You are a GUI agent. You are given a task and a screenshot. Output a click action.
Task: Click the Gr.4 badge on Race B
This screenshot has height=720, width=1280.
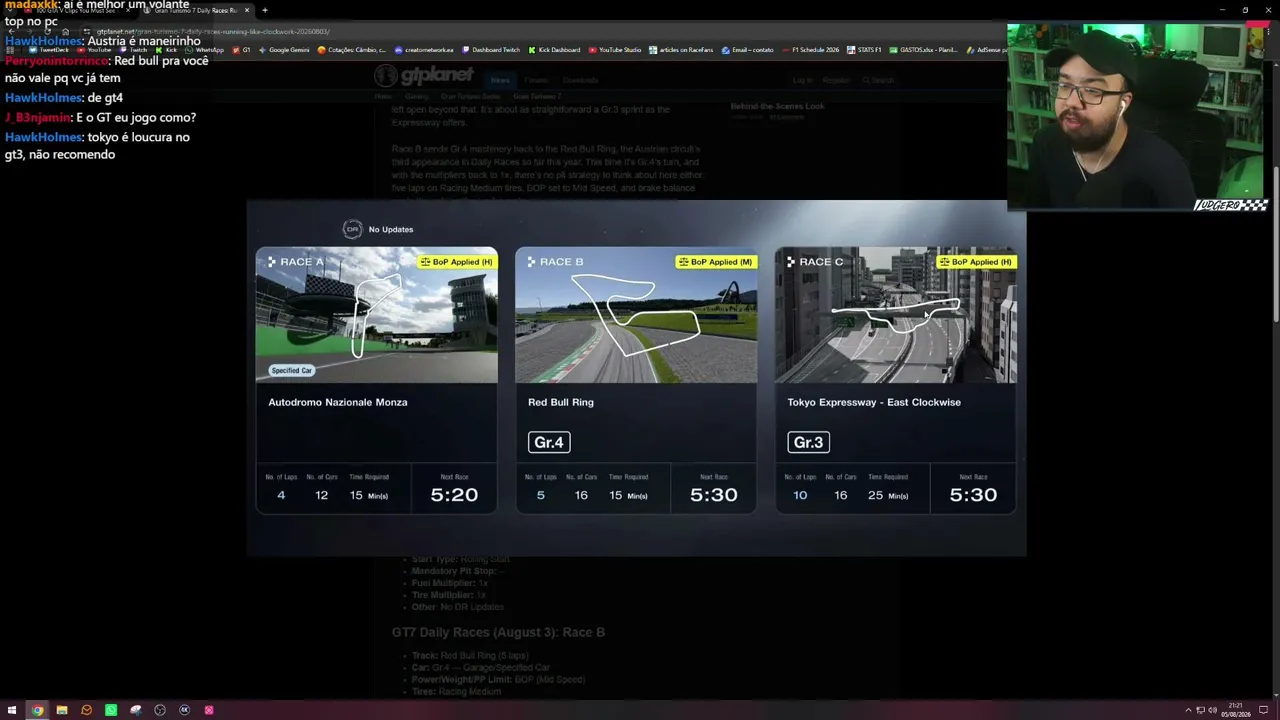[549, 442]
